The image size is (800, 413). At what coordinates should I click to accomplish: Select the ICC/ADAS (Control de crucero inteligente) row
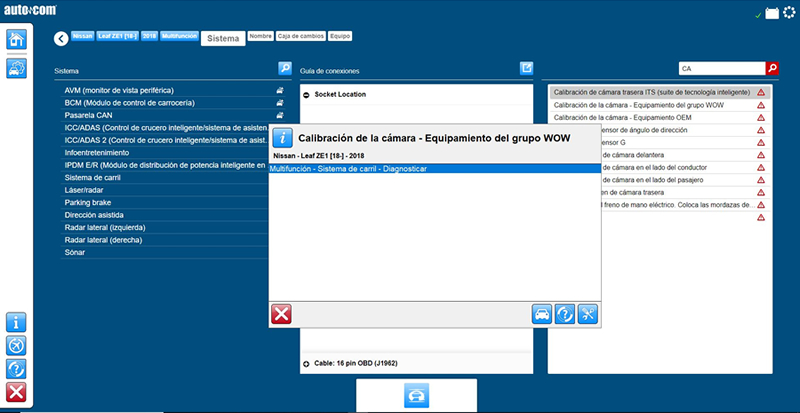coord(165,128)
